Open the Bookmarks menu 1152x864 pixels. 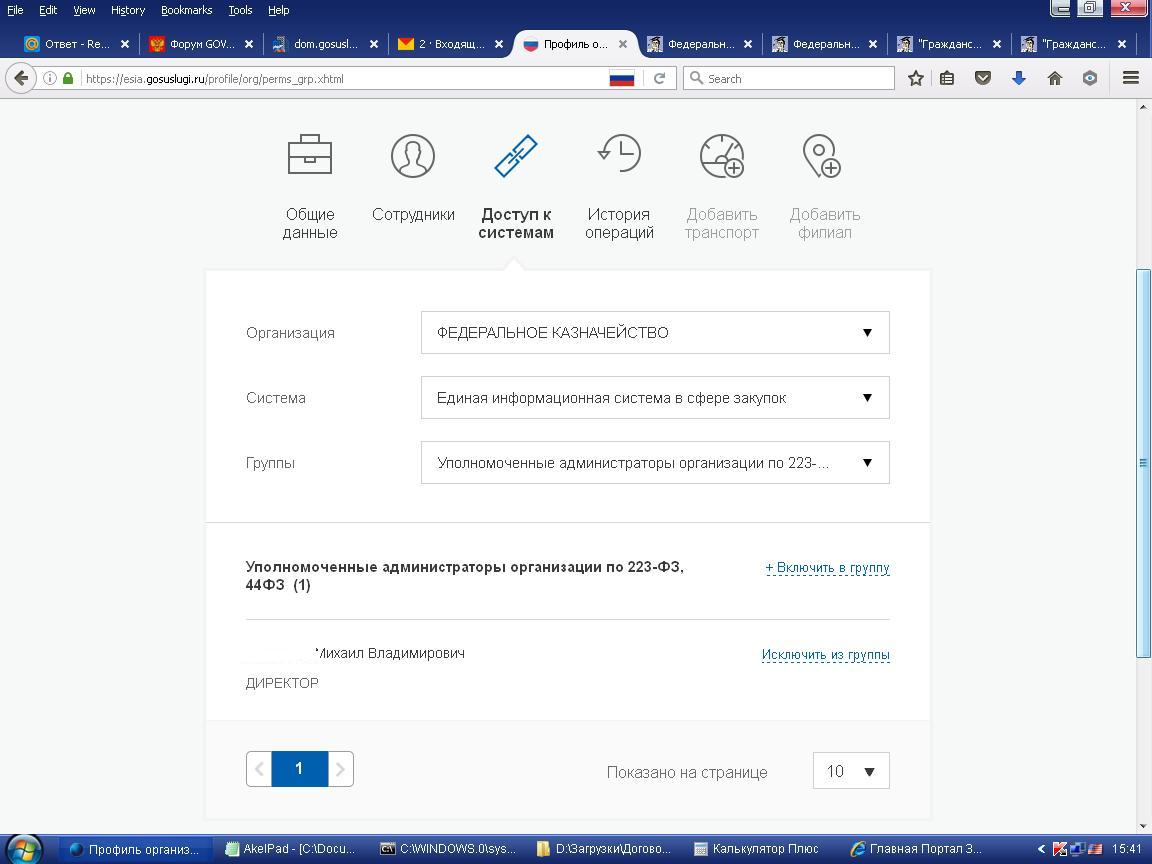tap(186, 10)
